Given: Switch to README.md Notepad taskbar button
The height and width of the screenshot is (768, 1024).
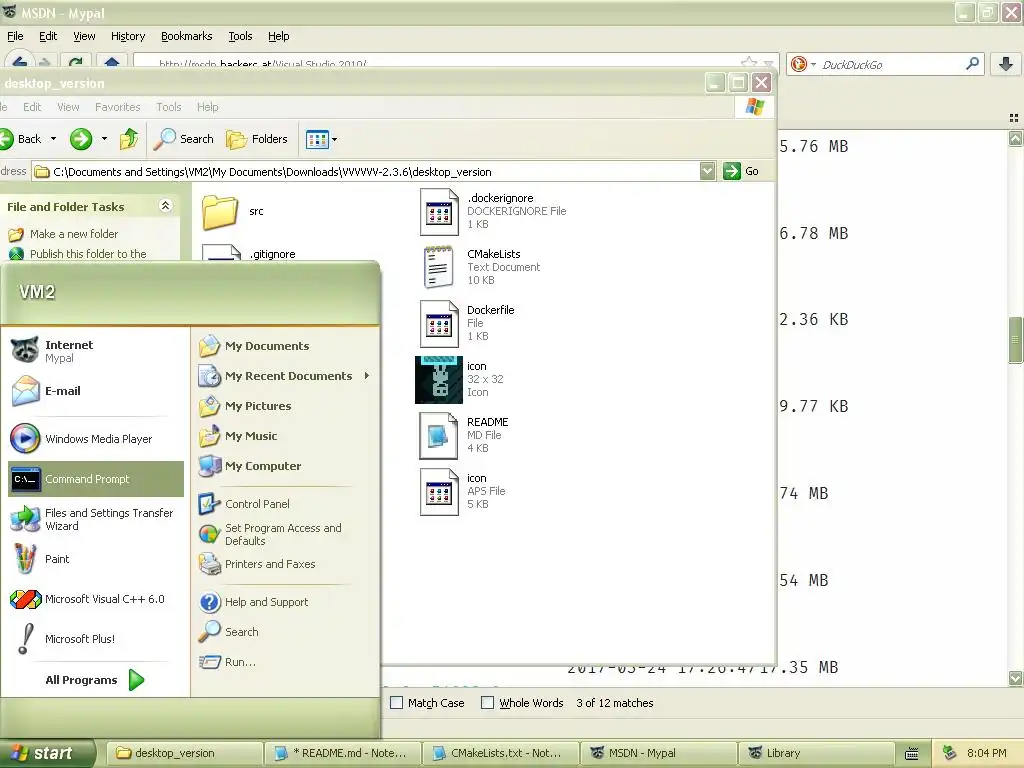Looking at the screenshot, I should click(x=342, y=753).
